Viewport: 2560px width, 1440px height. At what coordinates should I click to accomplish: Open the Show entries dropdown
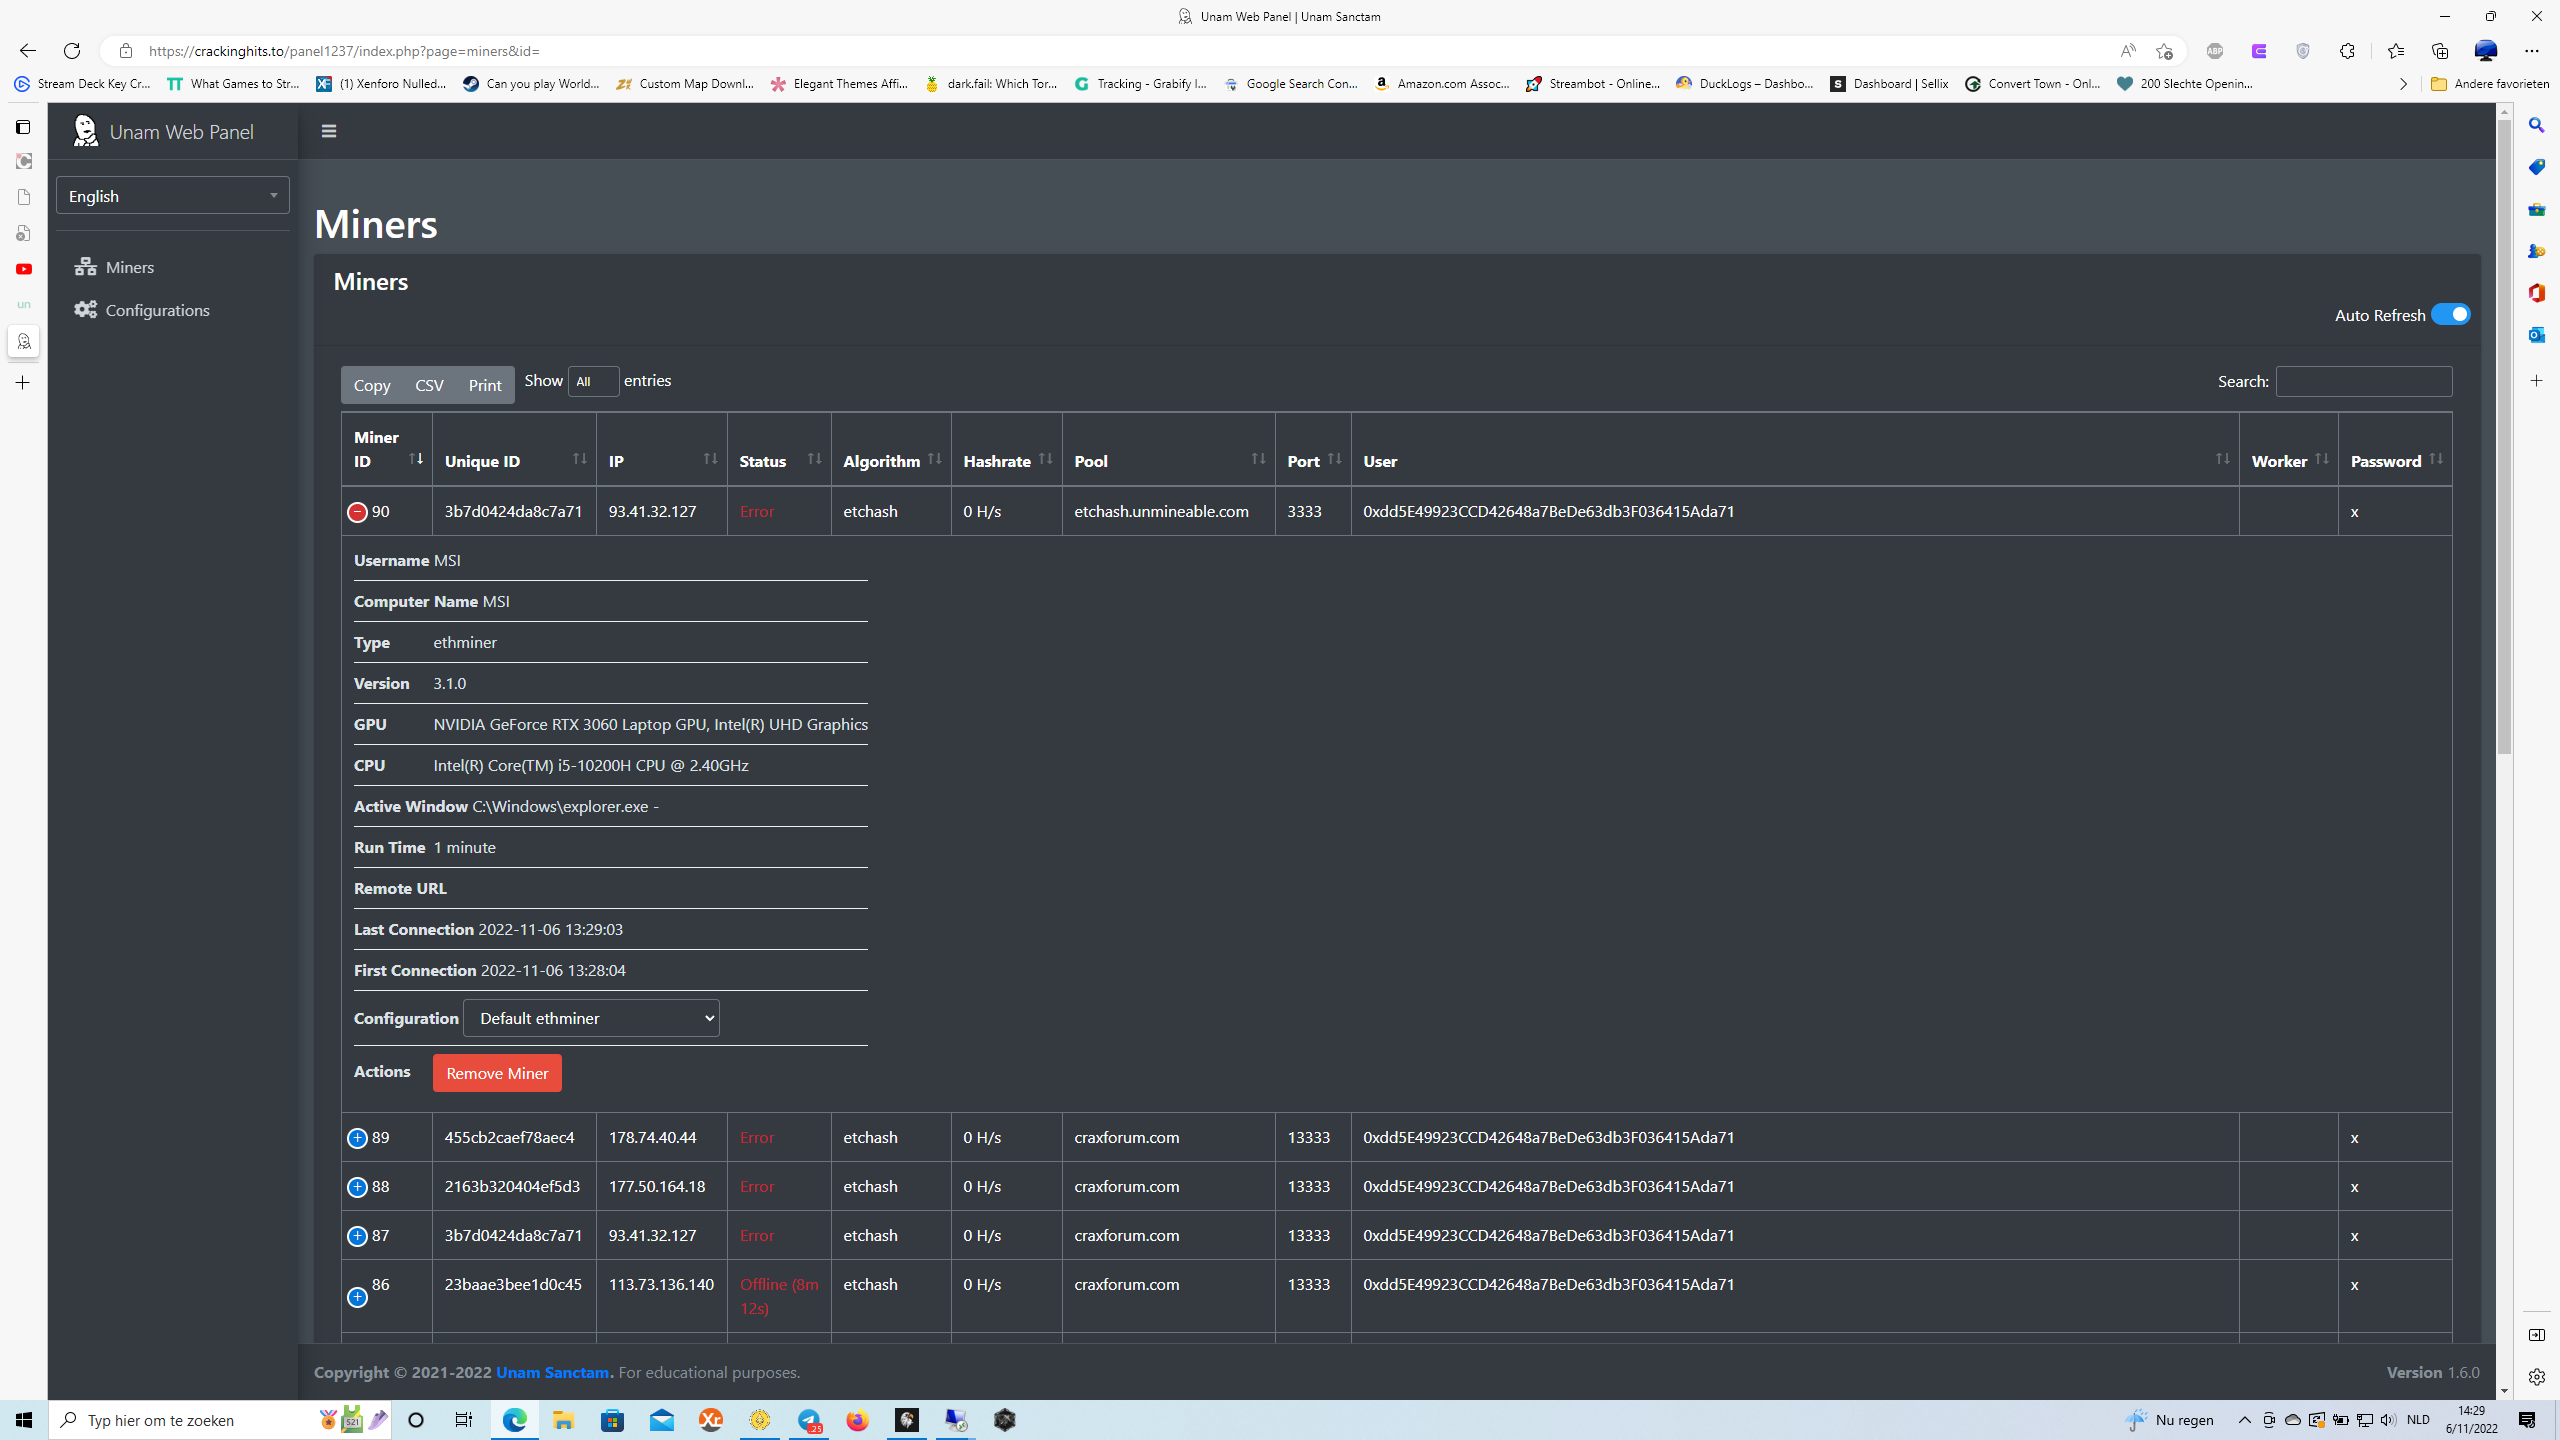[x=593, y=381]
